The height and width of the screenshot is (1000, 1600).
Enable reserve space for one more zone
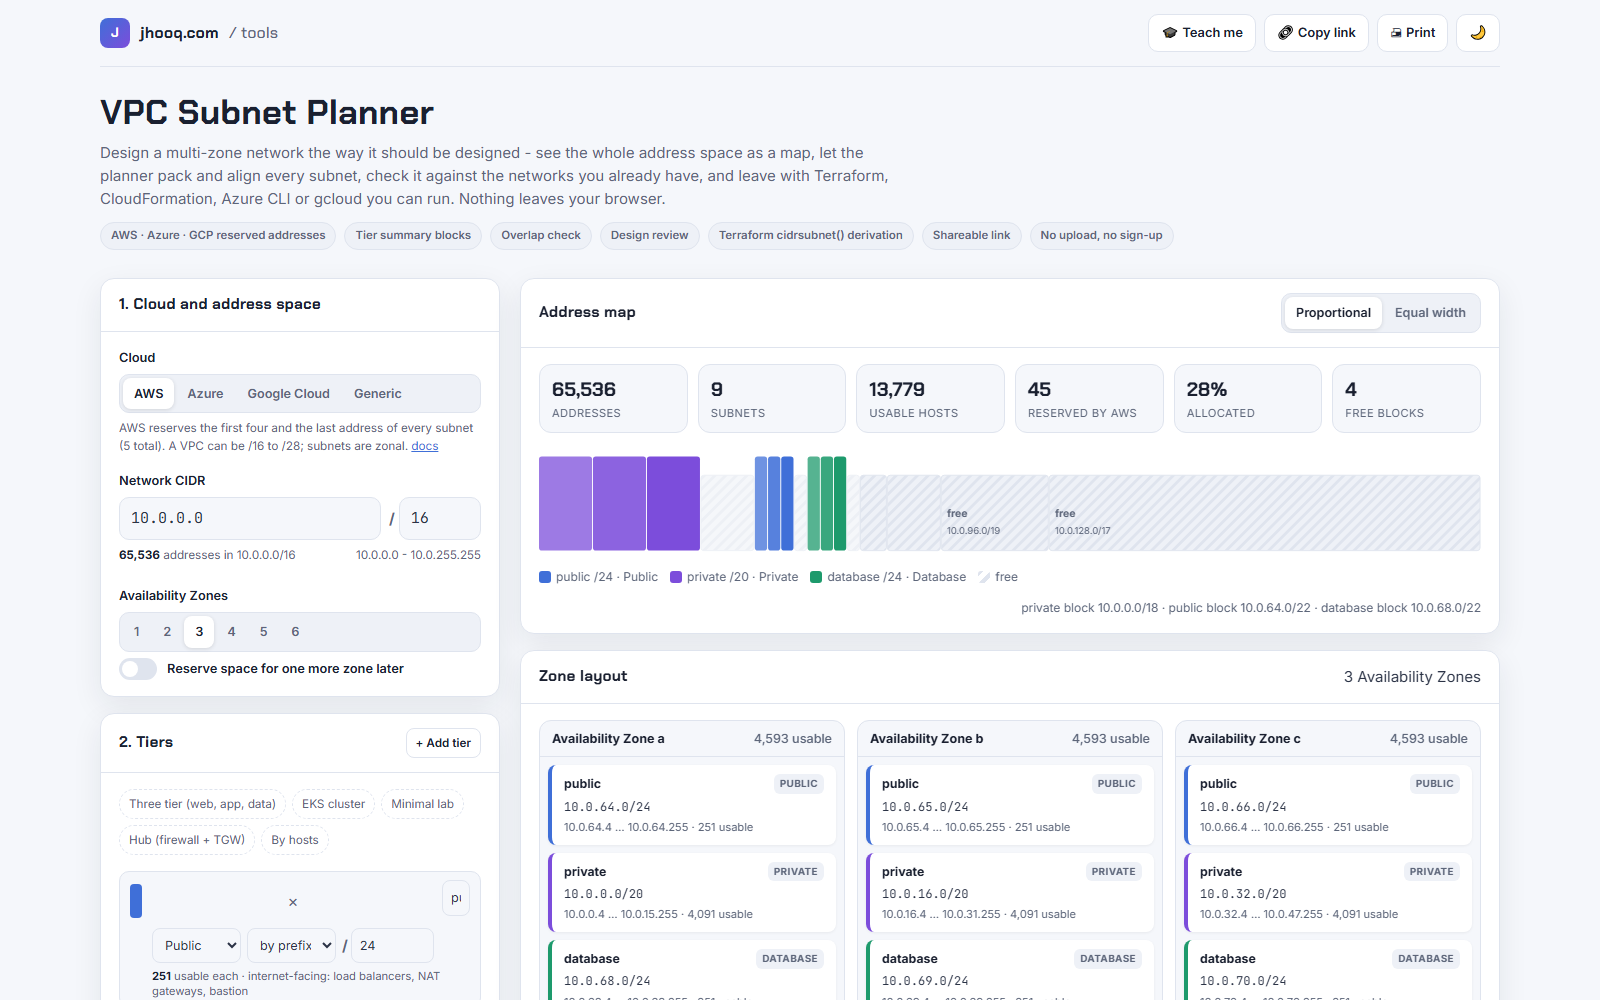pyautogui.click(x=138, y=669)
